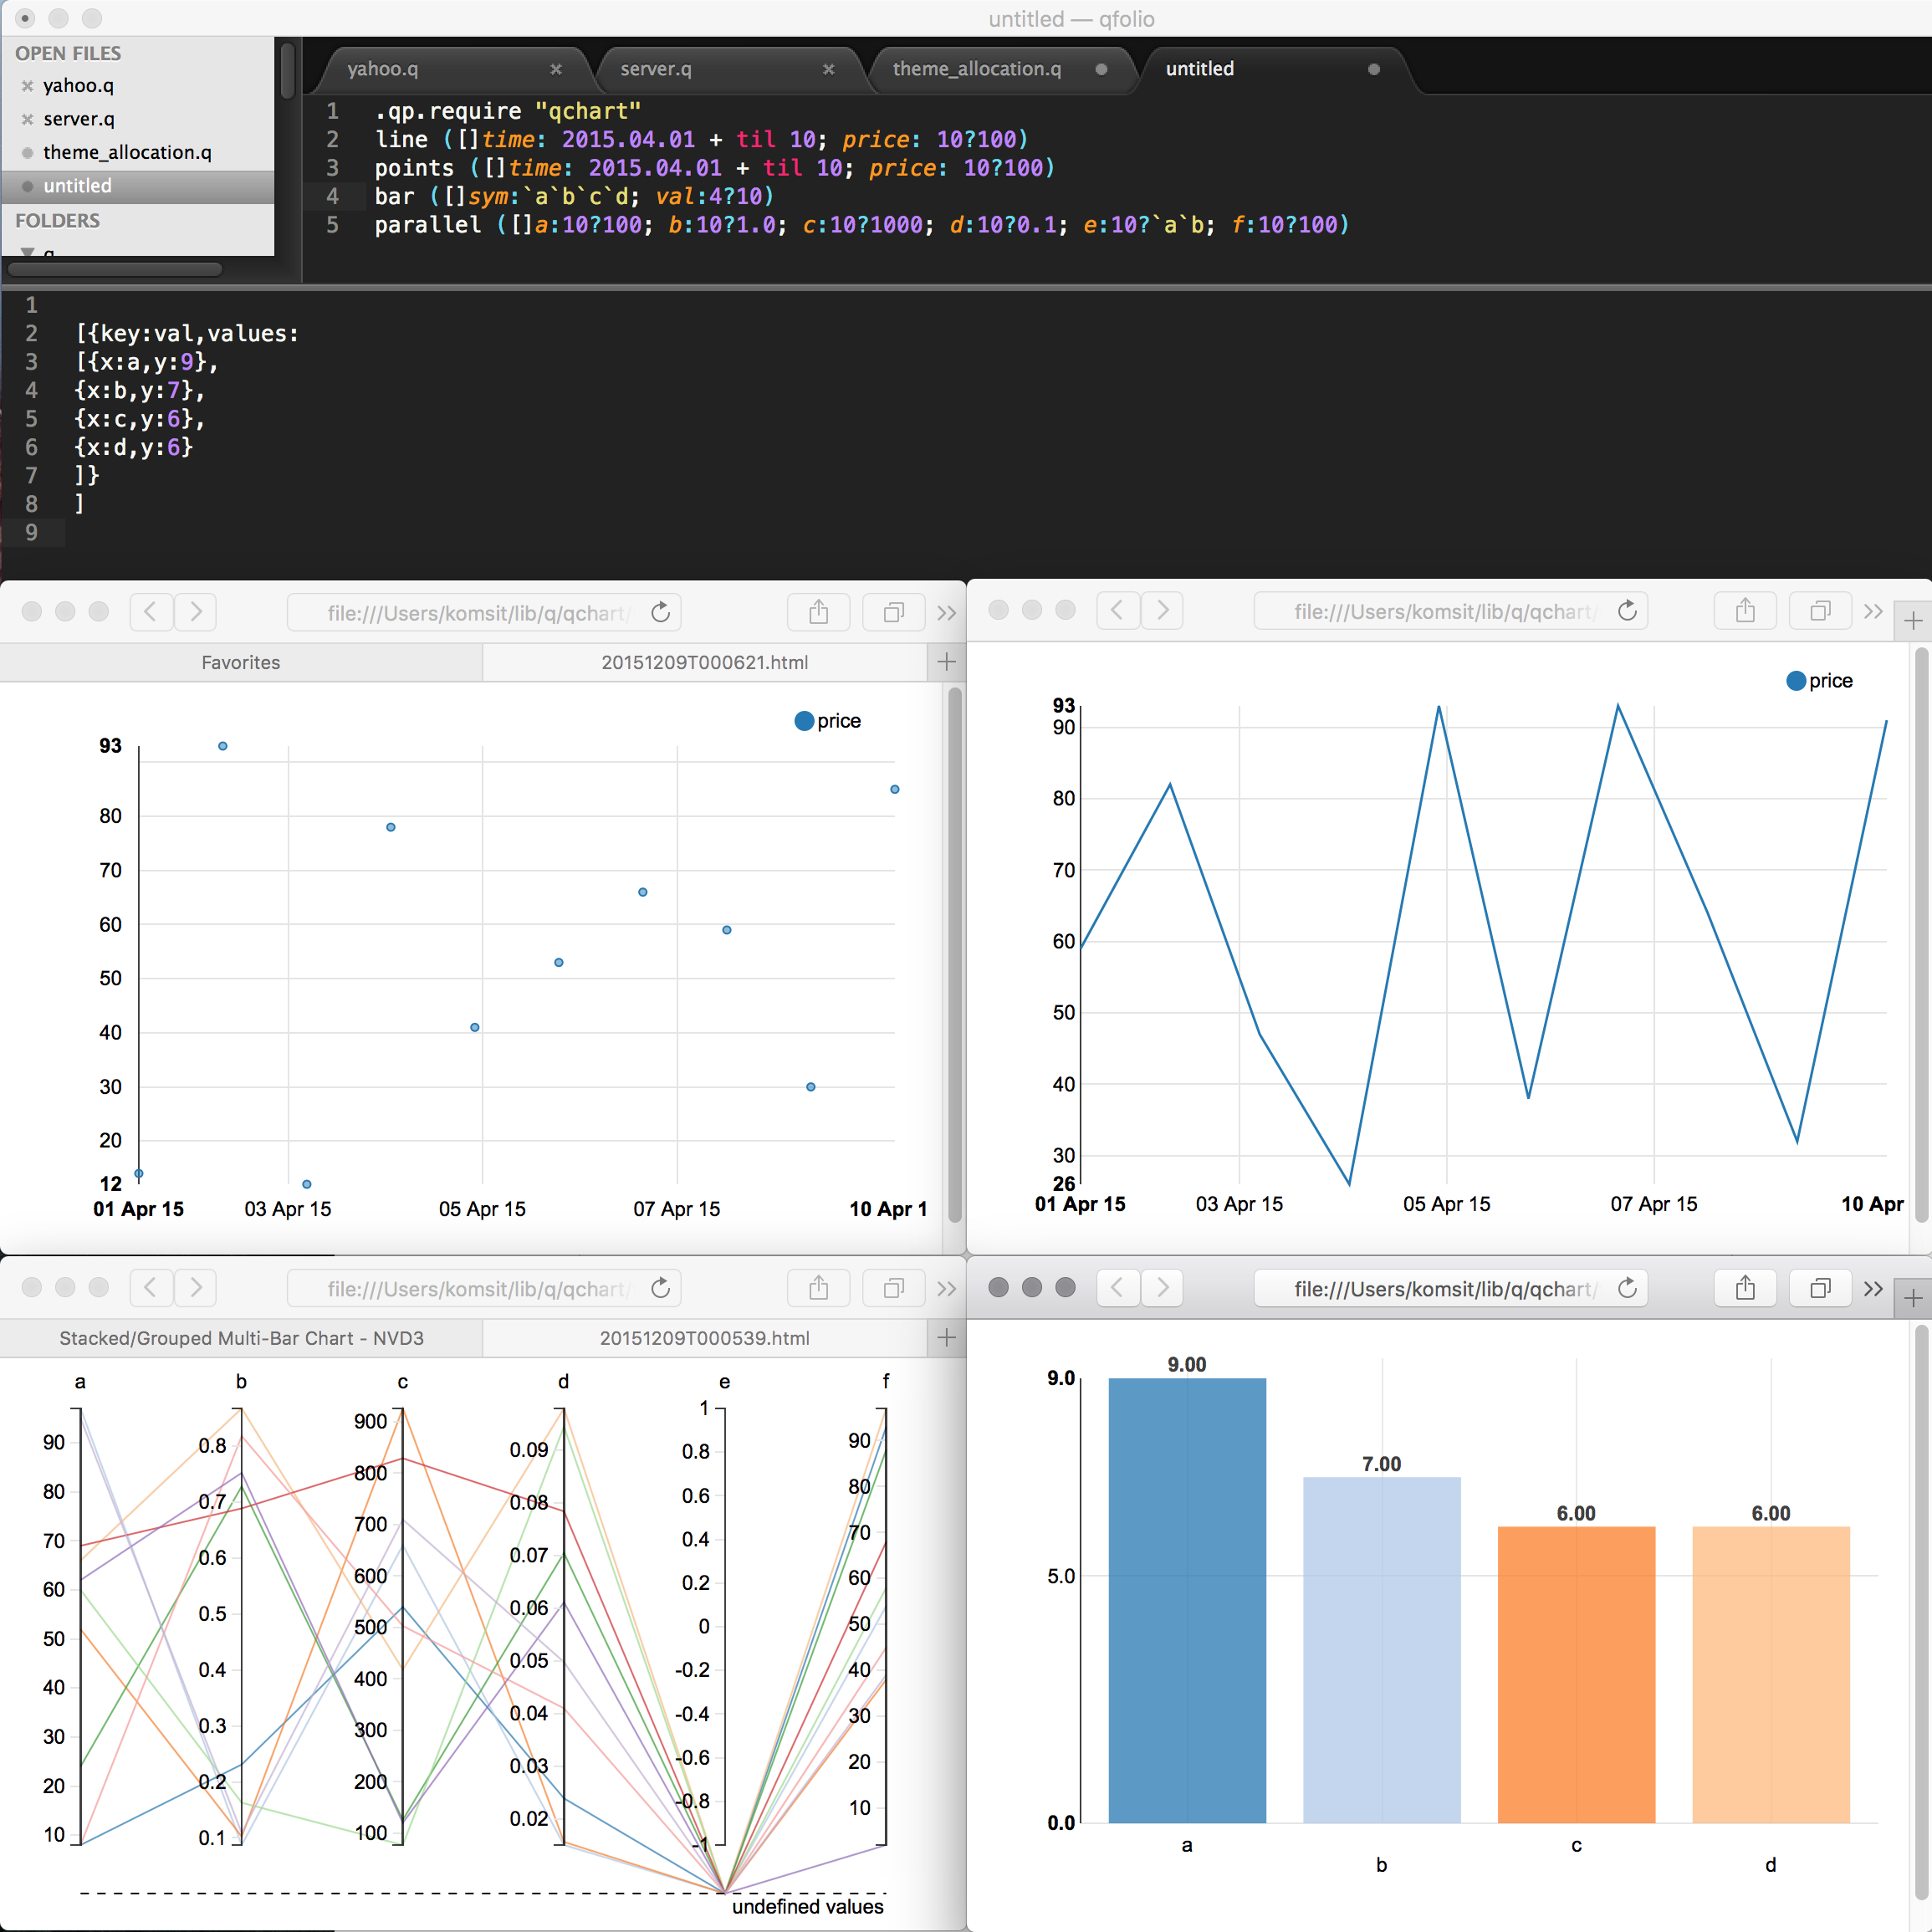This screenshot has width=1932, height=1932.
Task: Reload the scatter chart page
Action: (x=660, y=612)
